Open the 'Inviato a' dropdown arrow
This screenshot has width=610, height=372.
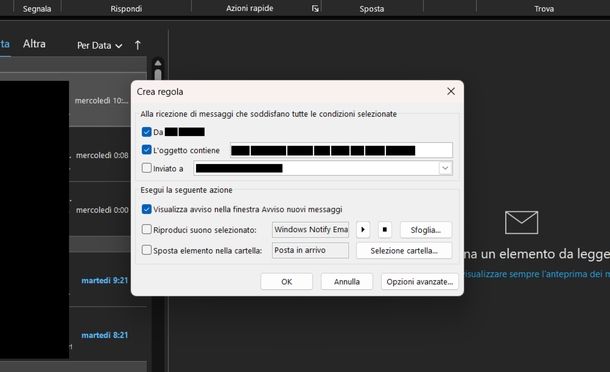[x=445, y=168]
